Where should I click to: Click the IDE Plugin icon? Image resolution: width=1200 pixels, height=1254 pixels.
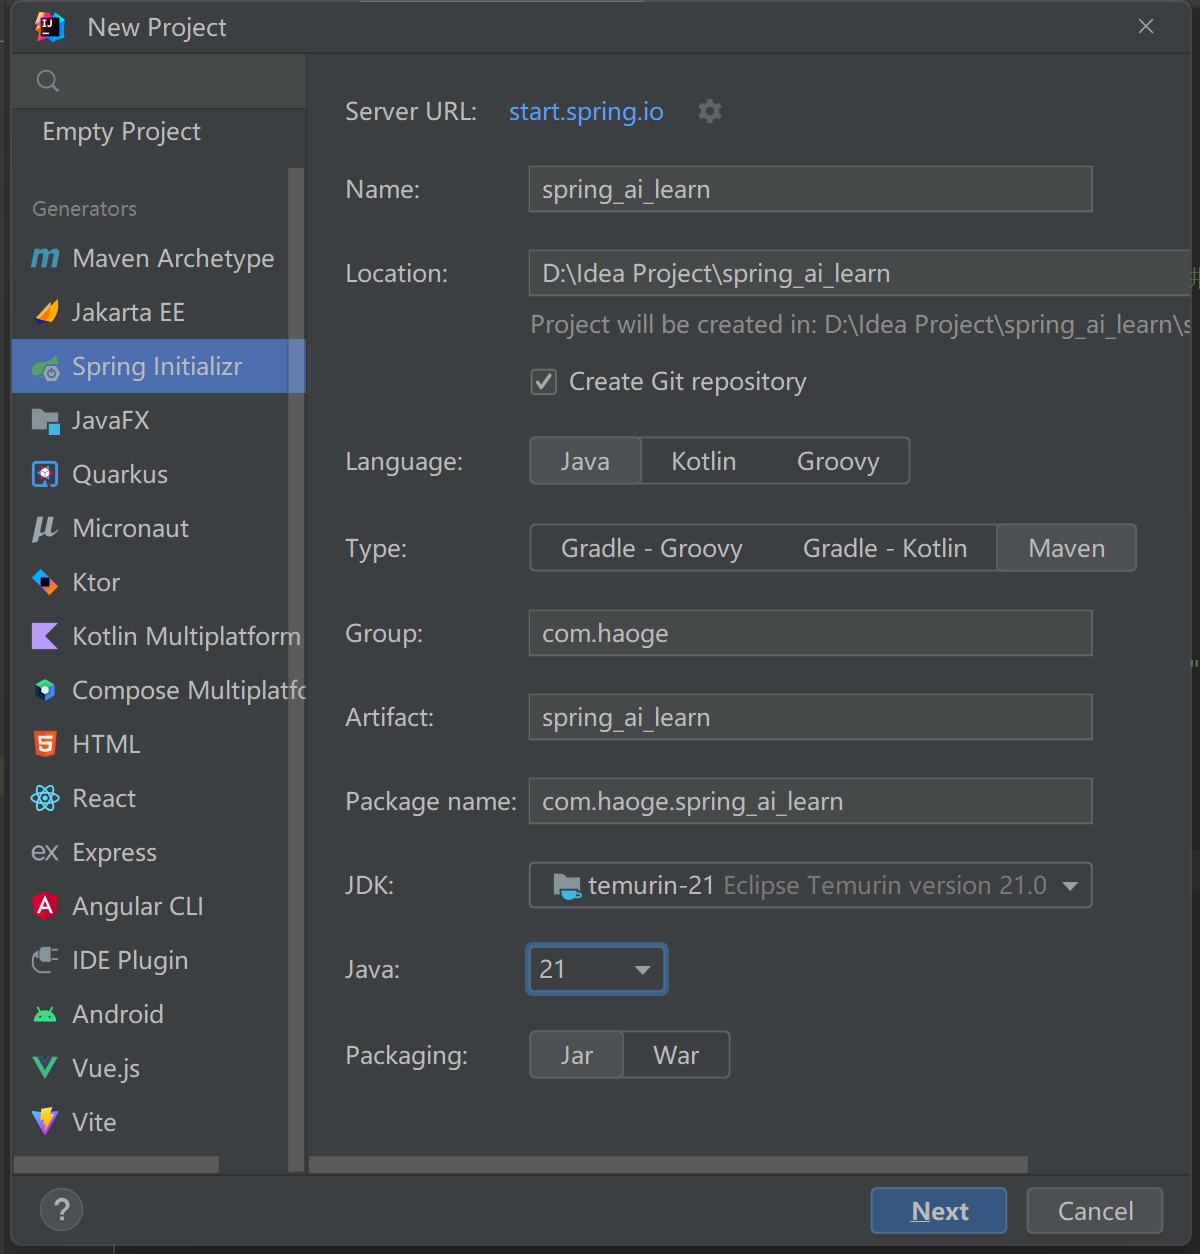[x=45, y=960]
